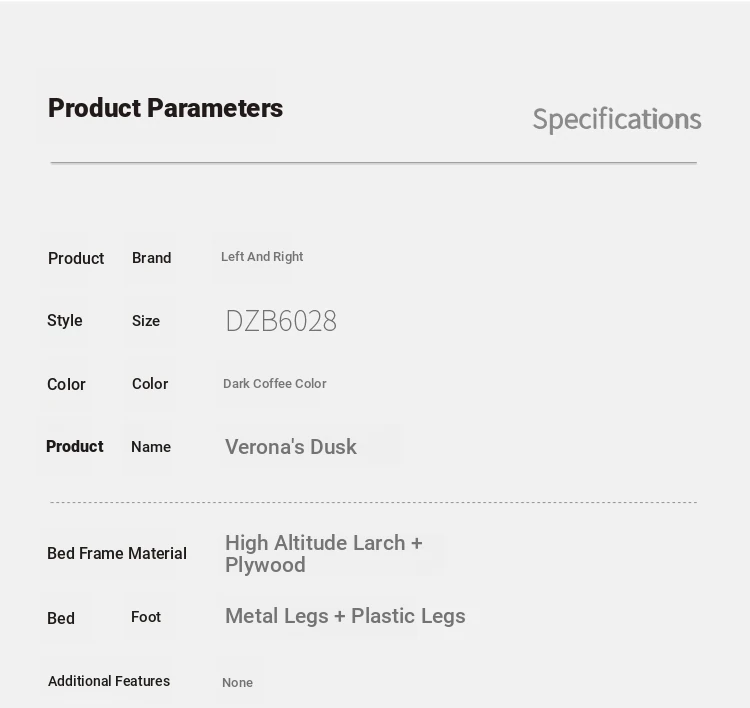The width and height of the screenshot is (750, 708).
Task: Click the Bed label beside Foot
Action: (x=61, y=619)
